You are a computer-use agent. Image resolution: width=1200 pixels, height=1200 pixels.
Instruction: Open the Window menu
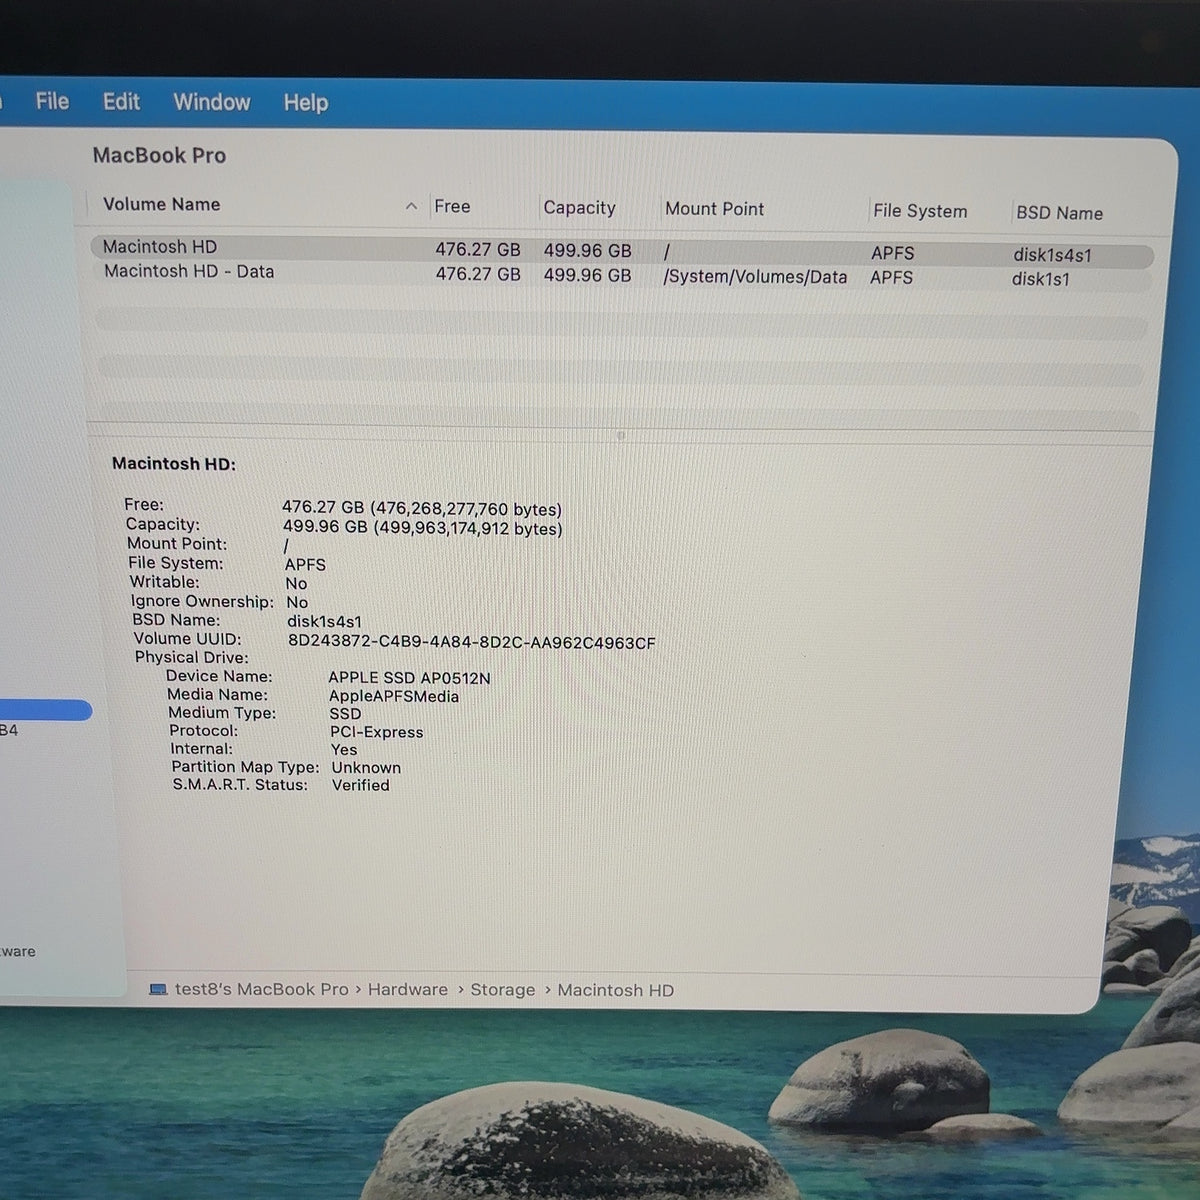(x=212, y=102)
